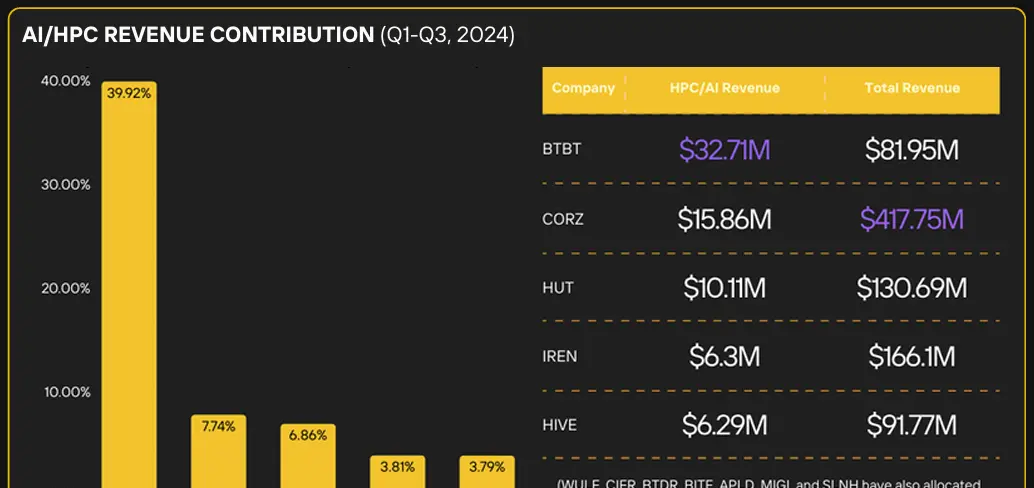The height and width of the screenshot is (488, 1034).
Task: Click the 30.00% y-axis label
Action: 66,184
